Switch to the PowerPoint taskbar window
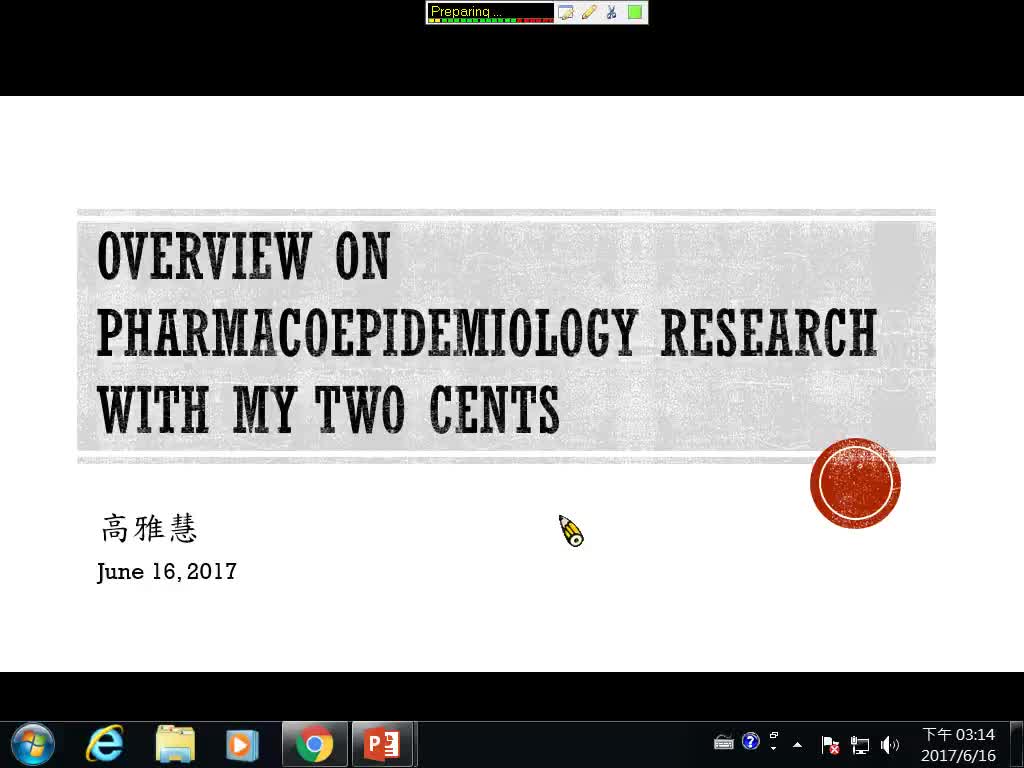1024x768 pixels. coord(382,744)
